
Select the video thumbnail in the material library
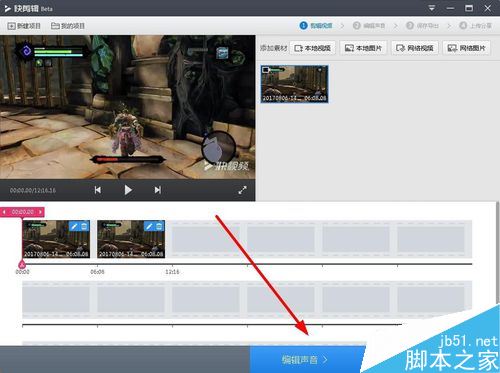tap(294, 84)
